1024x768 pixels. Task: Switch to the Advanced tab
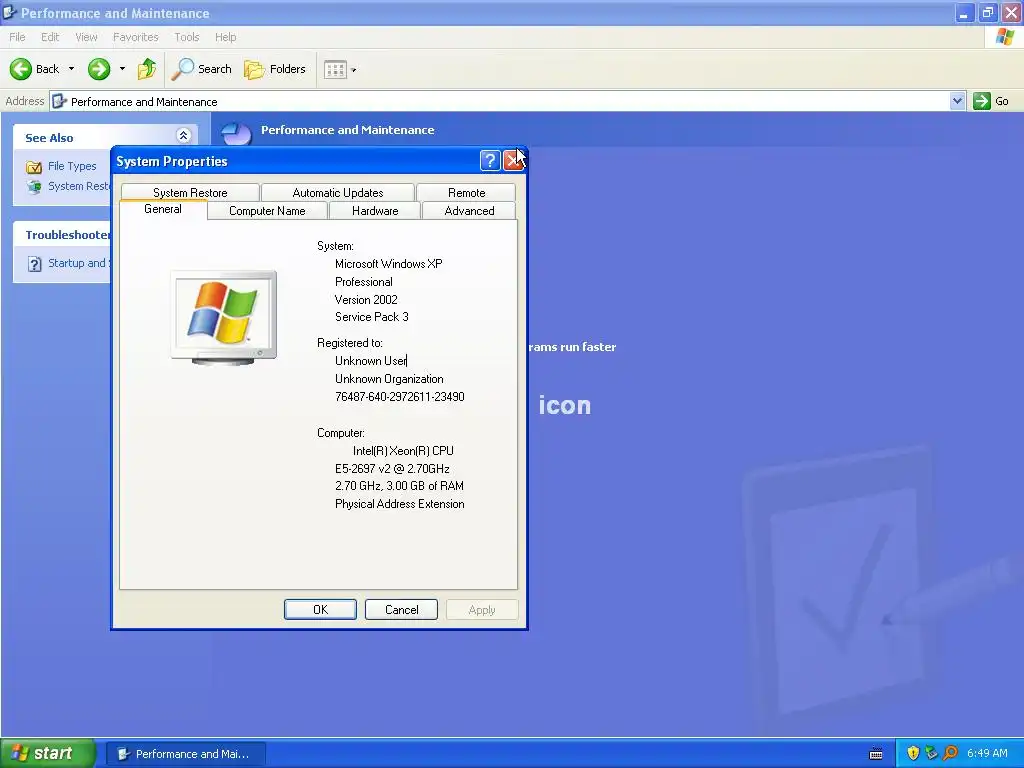[469, 211]
